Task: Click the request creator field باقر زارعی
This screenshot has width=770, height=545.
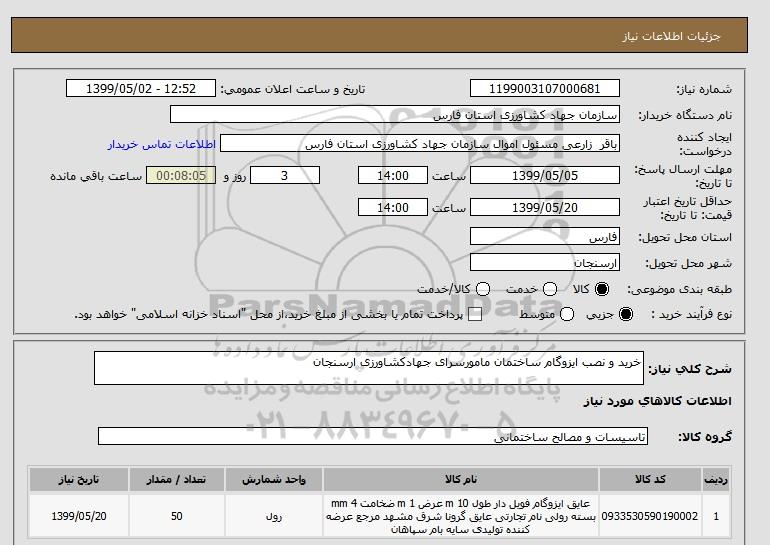Action: click(x=420, y=144)
